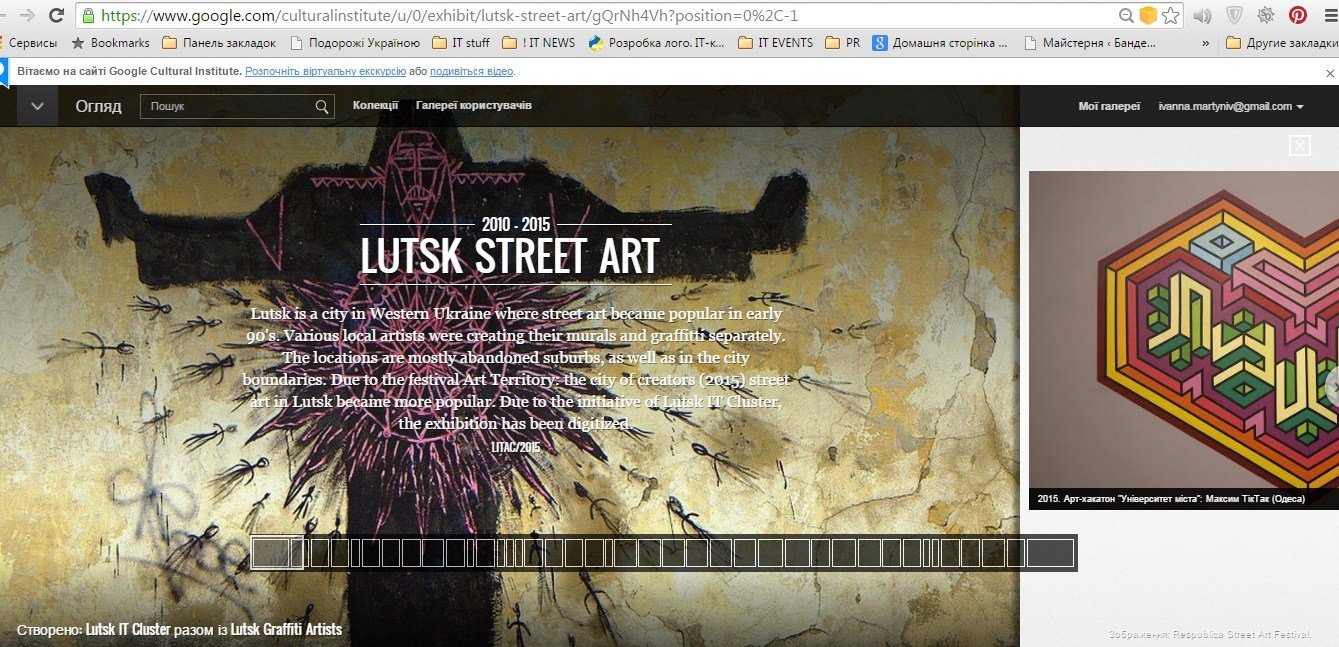Click the shield extension icon

coord(1234,16)
